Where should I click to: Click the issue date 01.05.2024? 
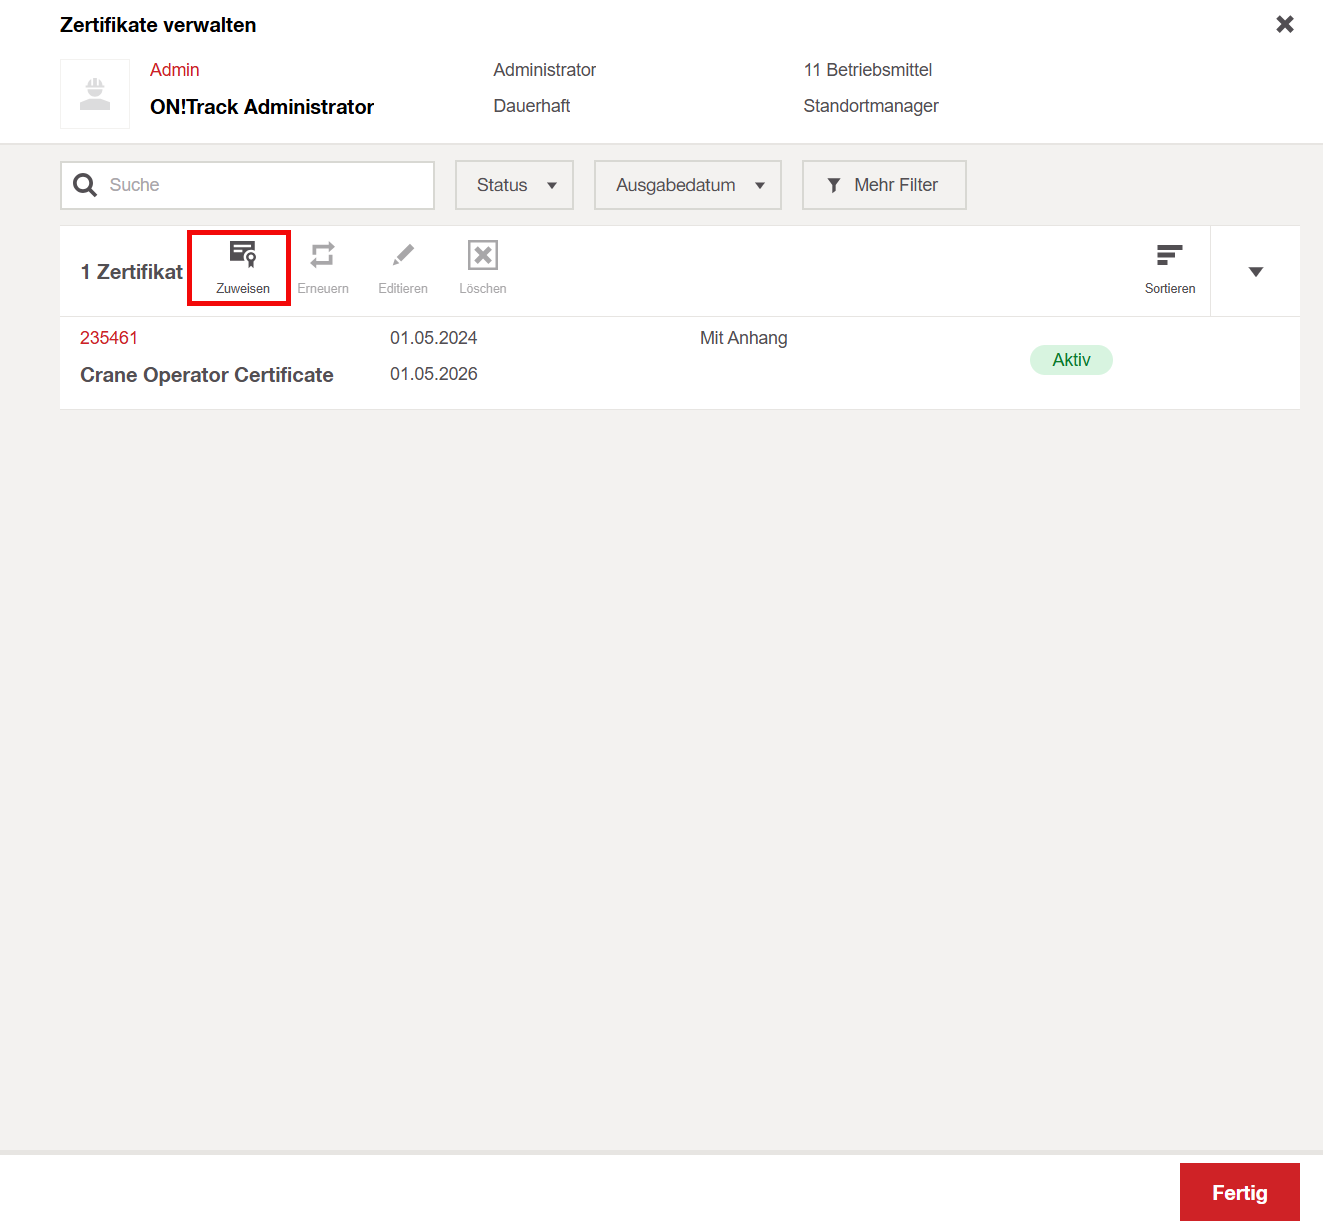tap(434, 338)
